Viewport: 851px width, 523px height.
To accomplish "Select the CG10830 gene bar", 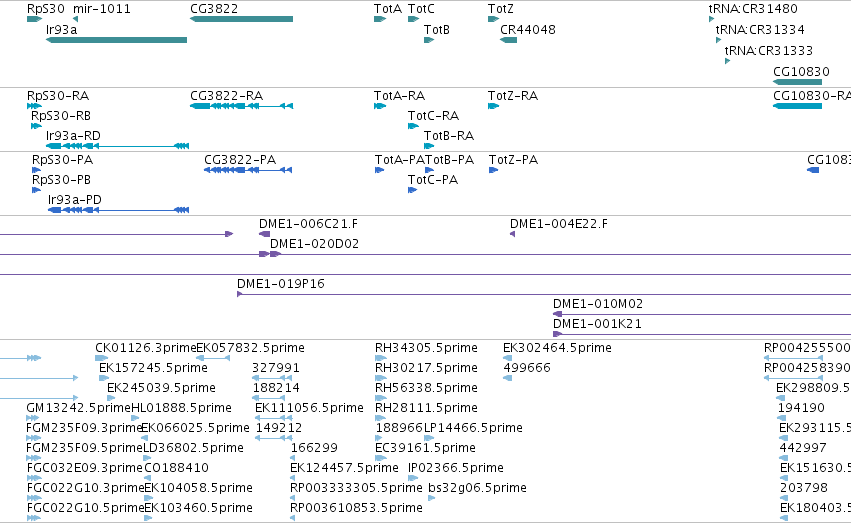I will 797,82.
